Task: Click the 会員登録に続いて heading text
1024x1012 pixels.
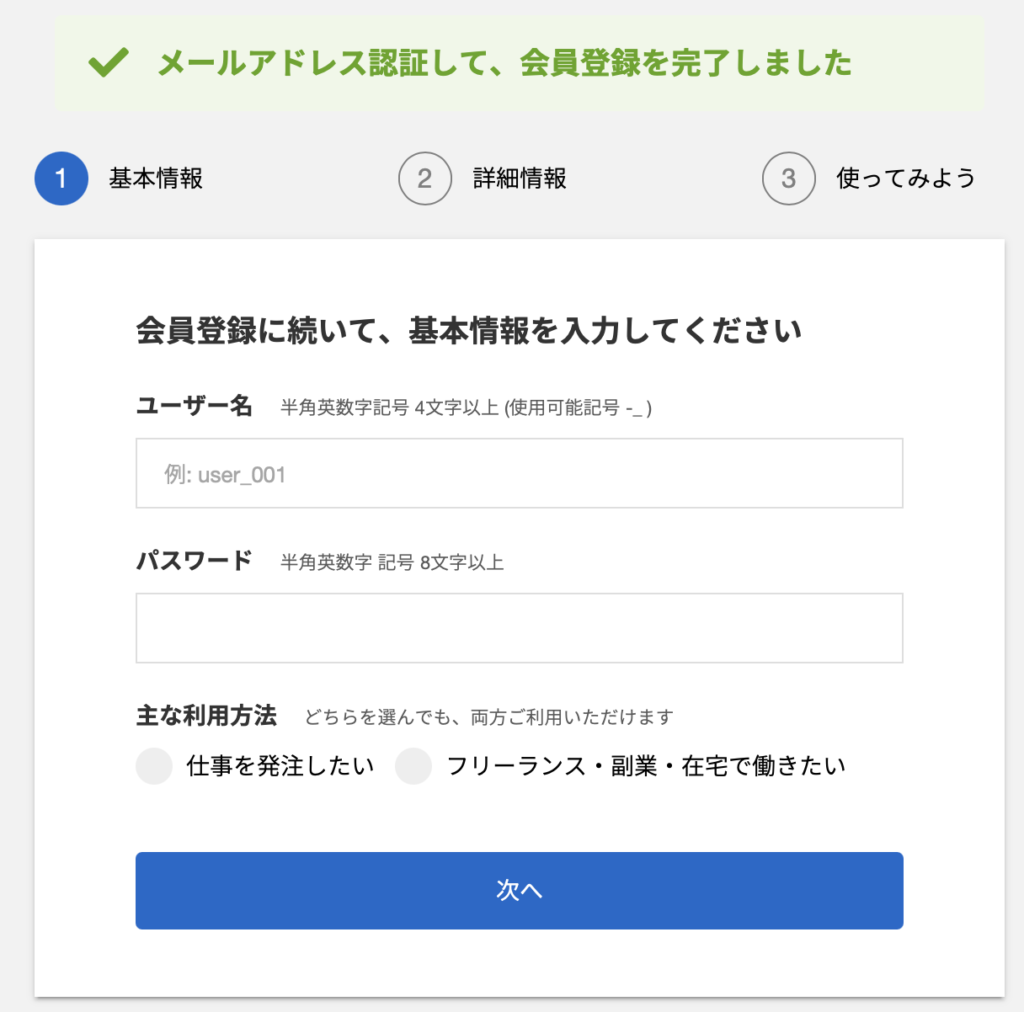Action: click(469, 330)
